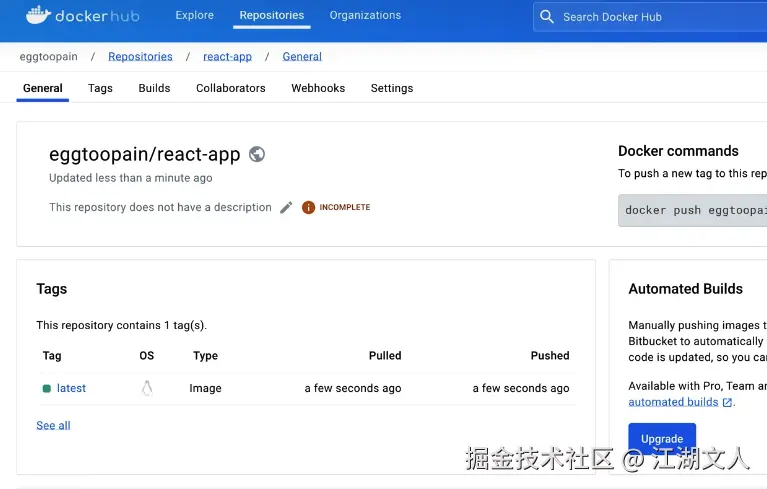Switch to the Builds tab
Image resolution: width=767 pixels, height=489 pixels.
pyautogui.click(x=154, y=88)
